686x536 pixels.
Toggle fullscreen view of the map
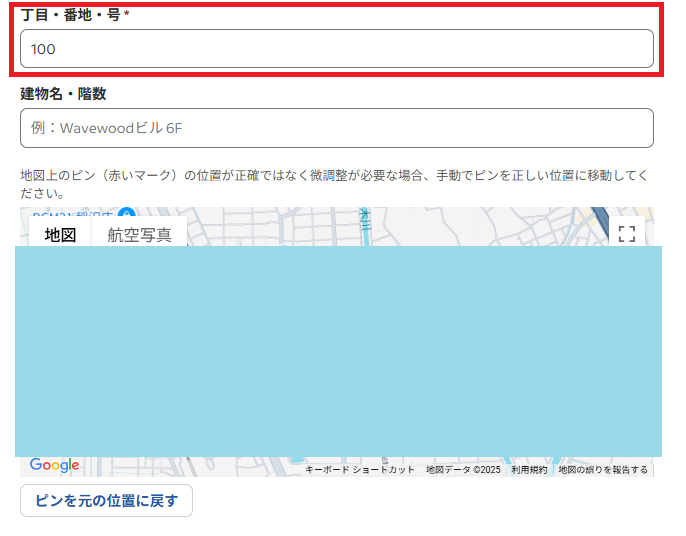coord(627,234)
